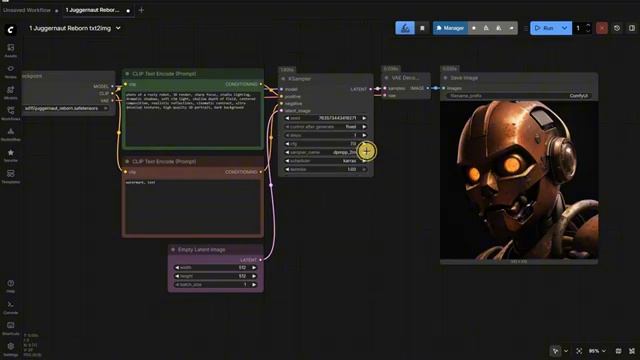
Task: Open the Templates sidebar panel
Action: pos(11,176)
